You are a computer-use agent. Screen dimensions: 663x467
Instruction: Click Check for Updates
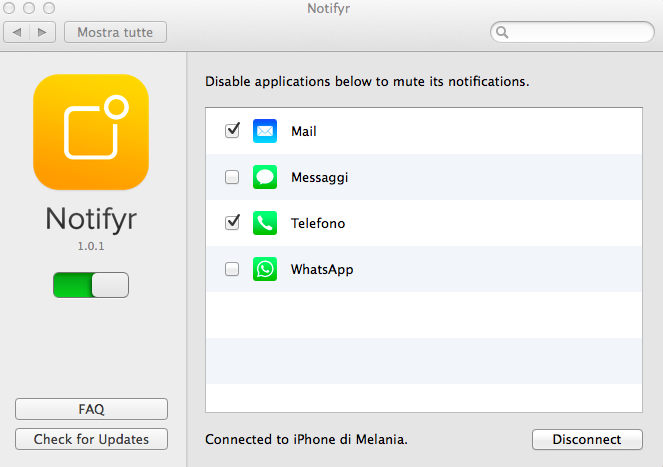pos(91,439)
